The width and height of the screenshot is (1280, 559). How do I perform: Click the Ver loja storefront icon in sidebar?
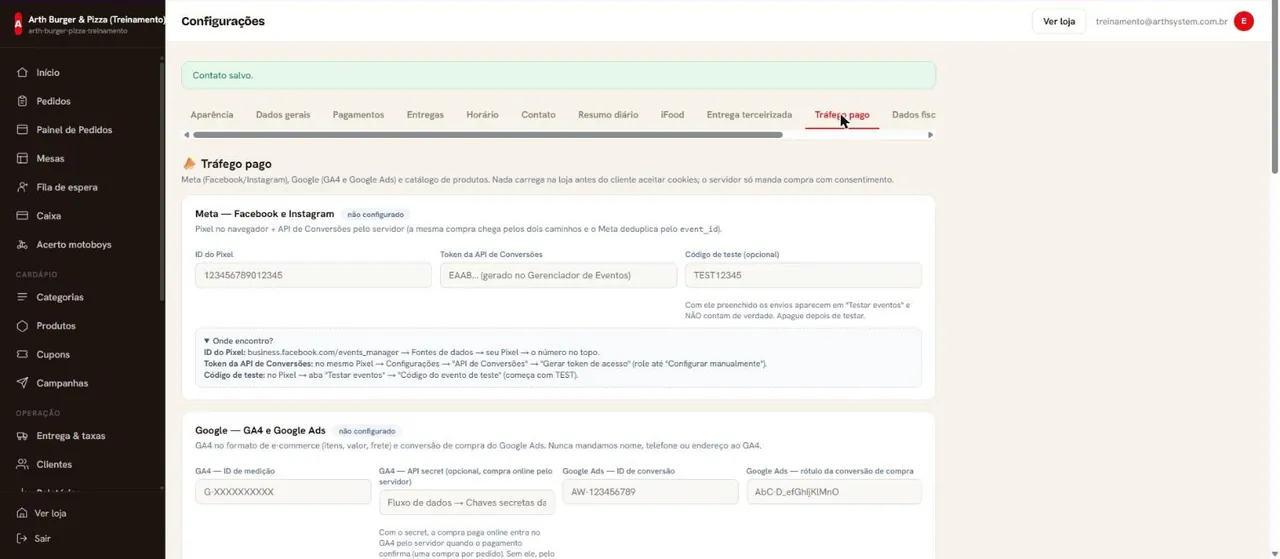[22, 513]
